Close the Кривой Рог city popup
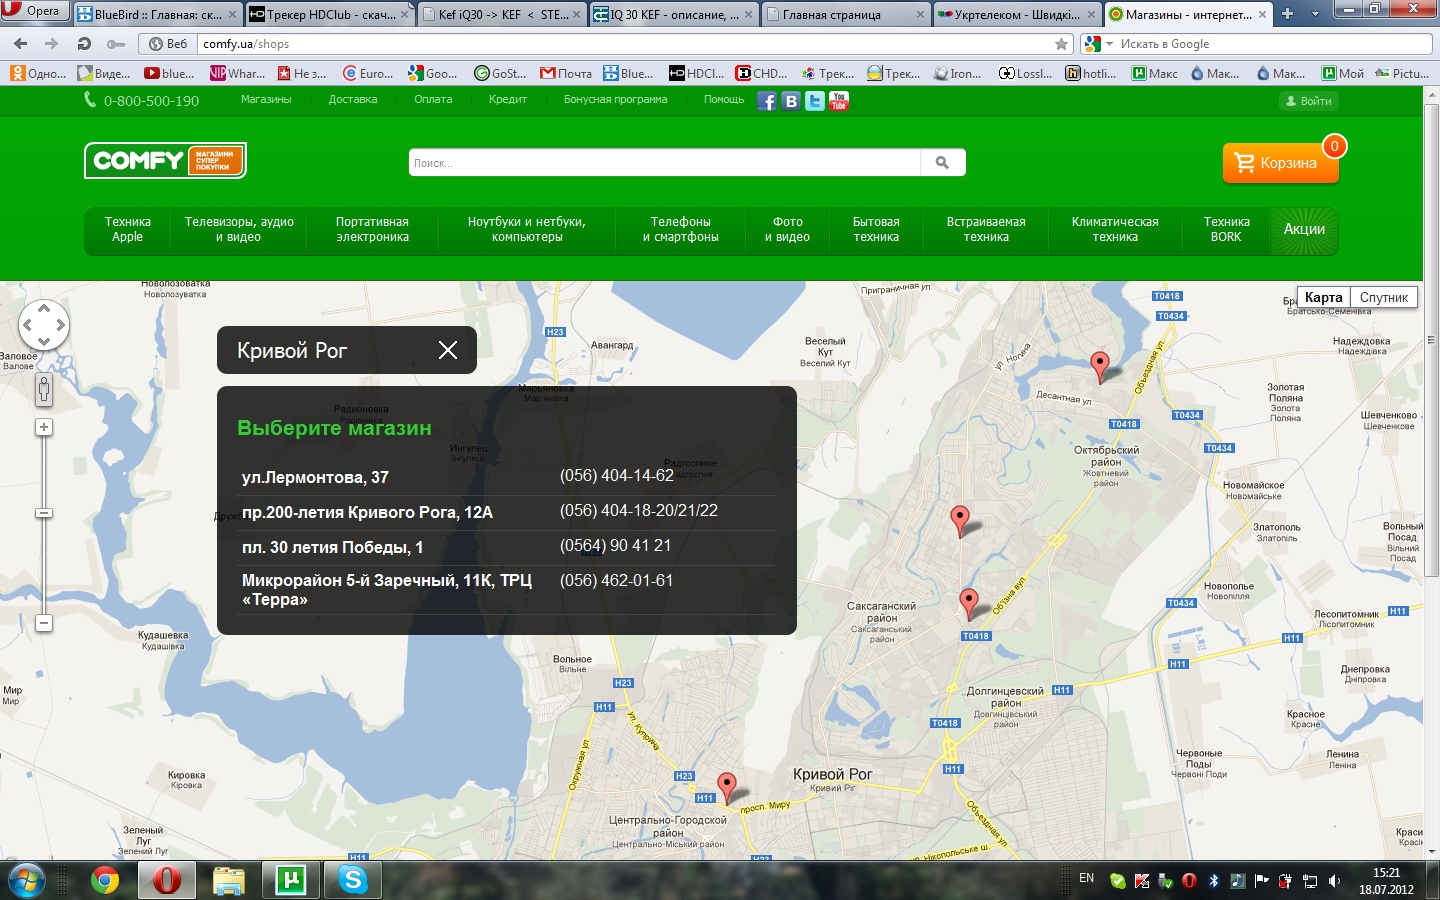This screenshot has width=1440, height=900. [448, 350]
